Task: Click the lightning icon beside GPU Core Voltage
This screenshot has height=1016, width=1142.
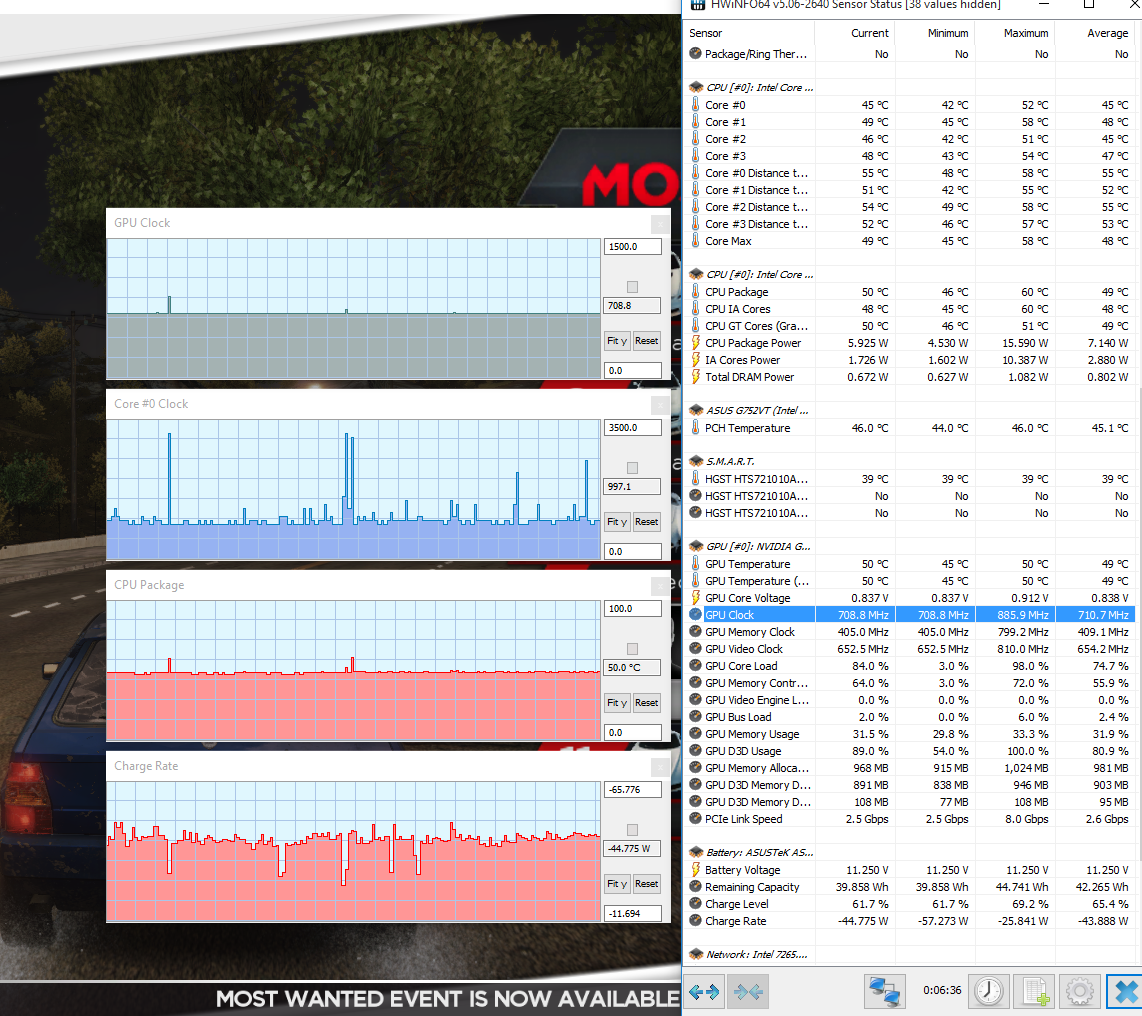Action: click(x=696, y=598)
